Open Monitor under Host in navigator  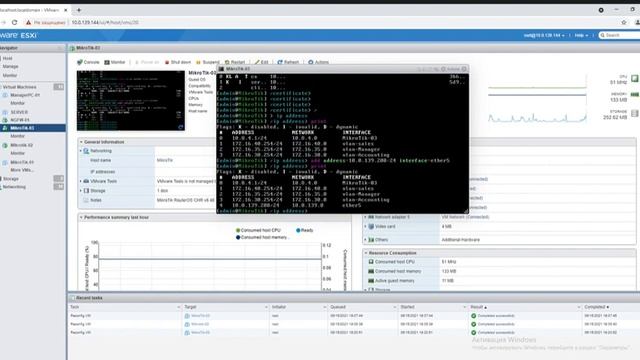(x=10, y=76)
